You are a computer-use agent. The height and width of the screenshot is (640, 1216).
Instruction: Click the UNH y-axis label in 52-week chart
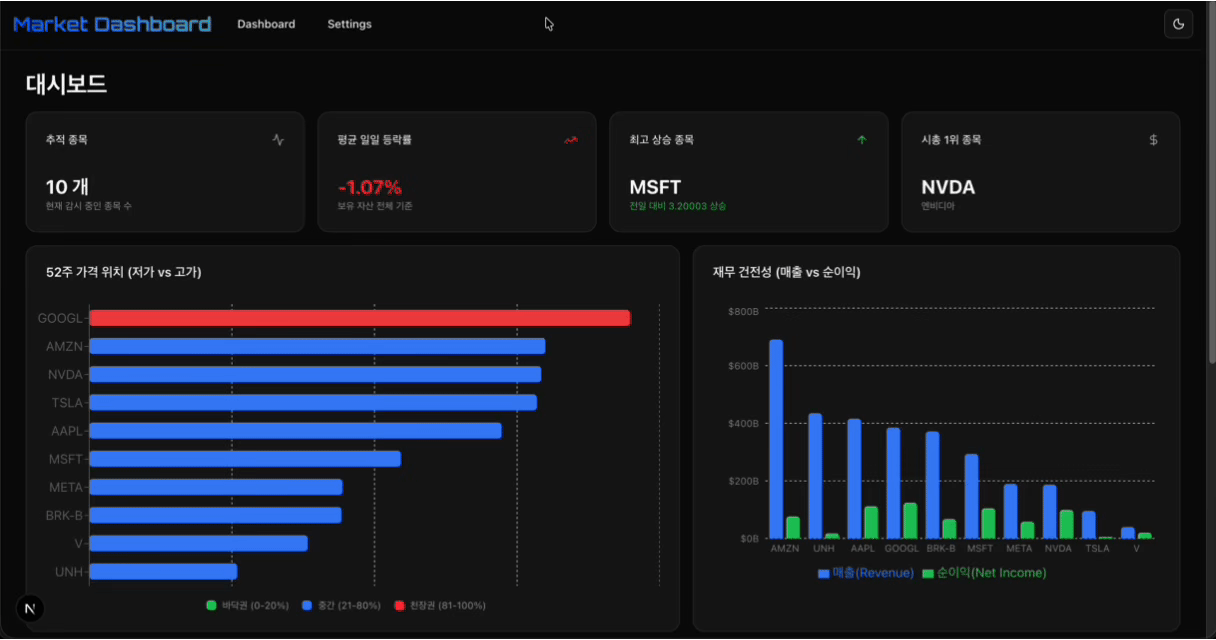point(69,572)
